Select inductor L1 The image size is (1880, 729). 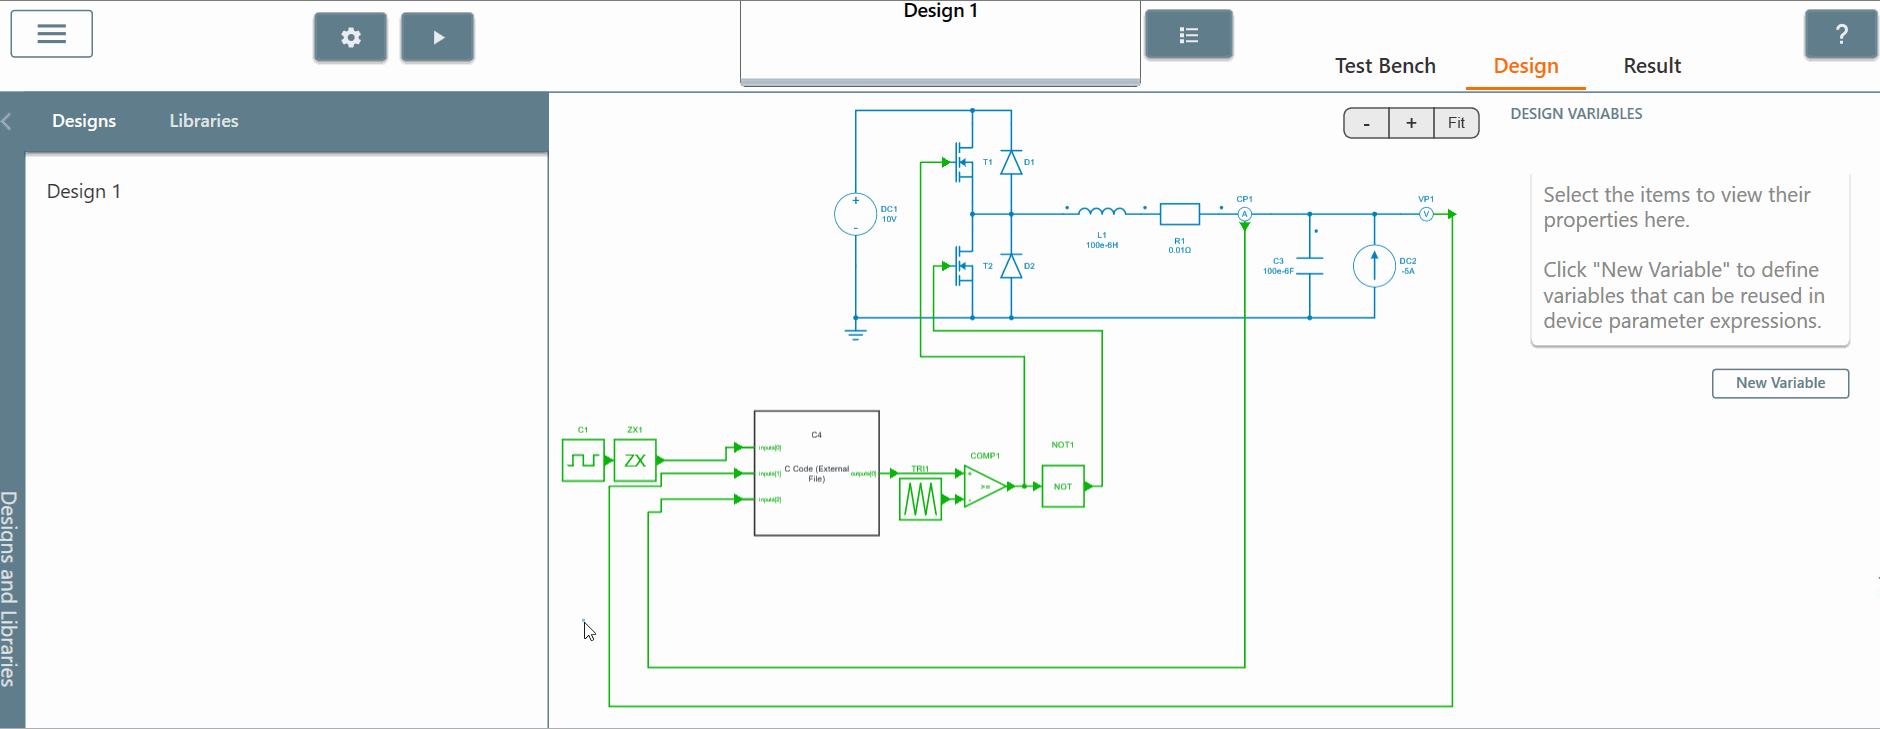pos(1102,211)
